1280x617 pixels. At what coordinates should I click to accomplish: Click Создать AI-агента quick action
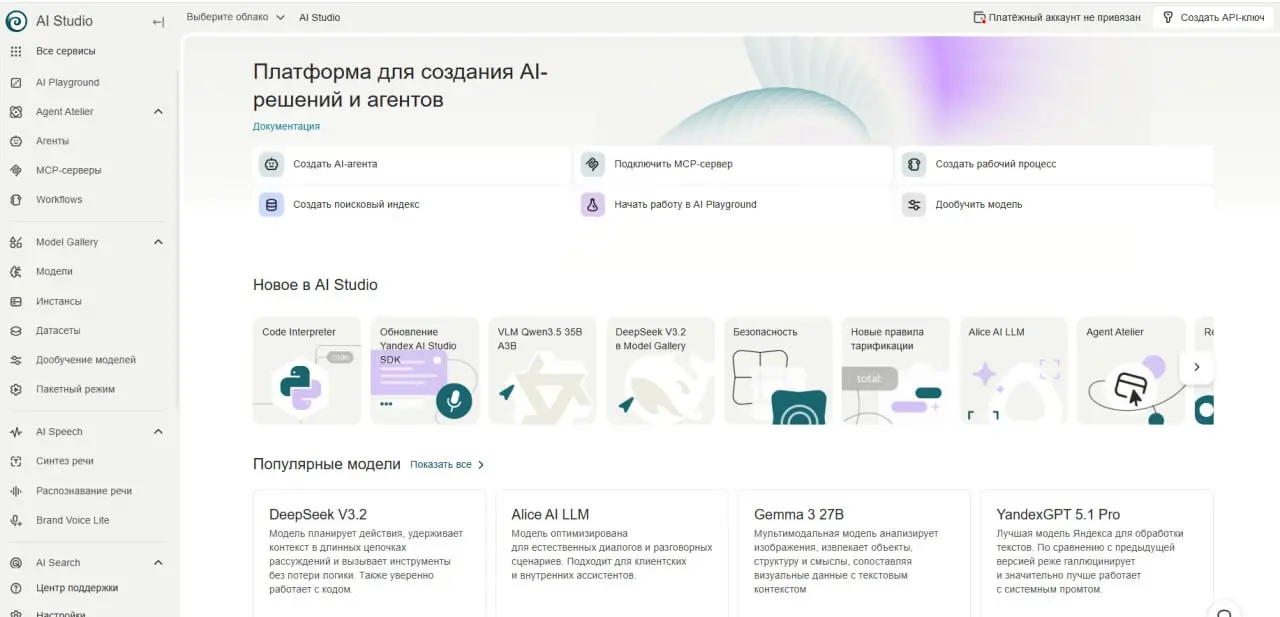411,164
